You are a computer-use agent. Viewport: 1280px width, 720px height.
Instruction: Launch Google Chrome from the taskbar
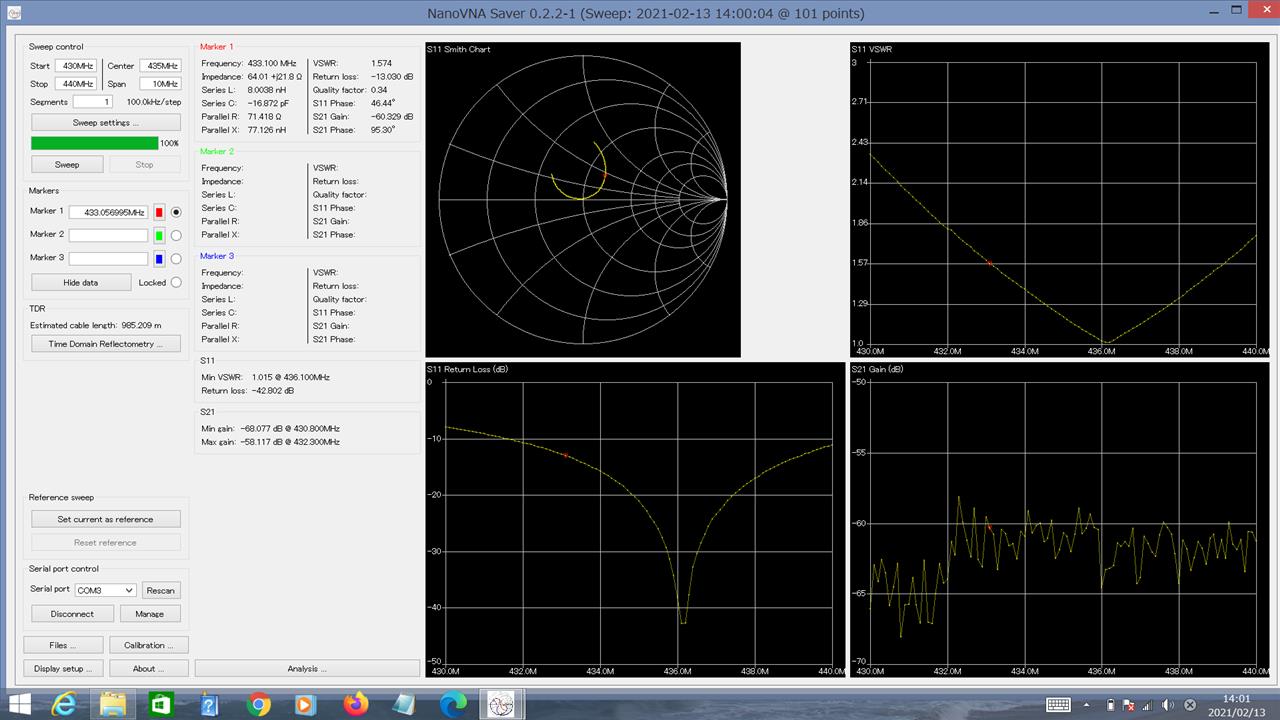pos(259,704)
